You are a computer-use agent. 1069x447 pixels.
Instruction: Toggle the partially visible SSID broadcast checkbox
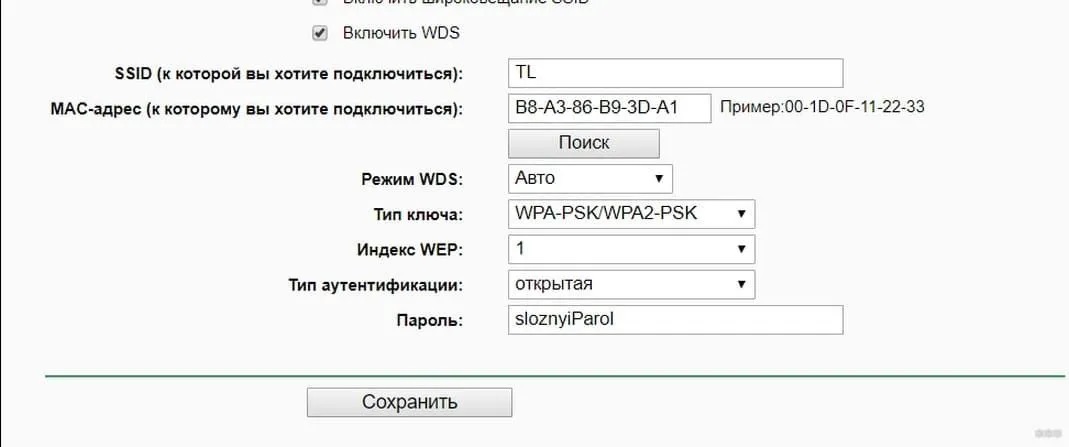pyautogui.click(x=320, y=2)
